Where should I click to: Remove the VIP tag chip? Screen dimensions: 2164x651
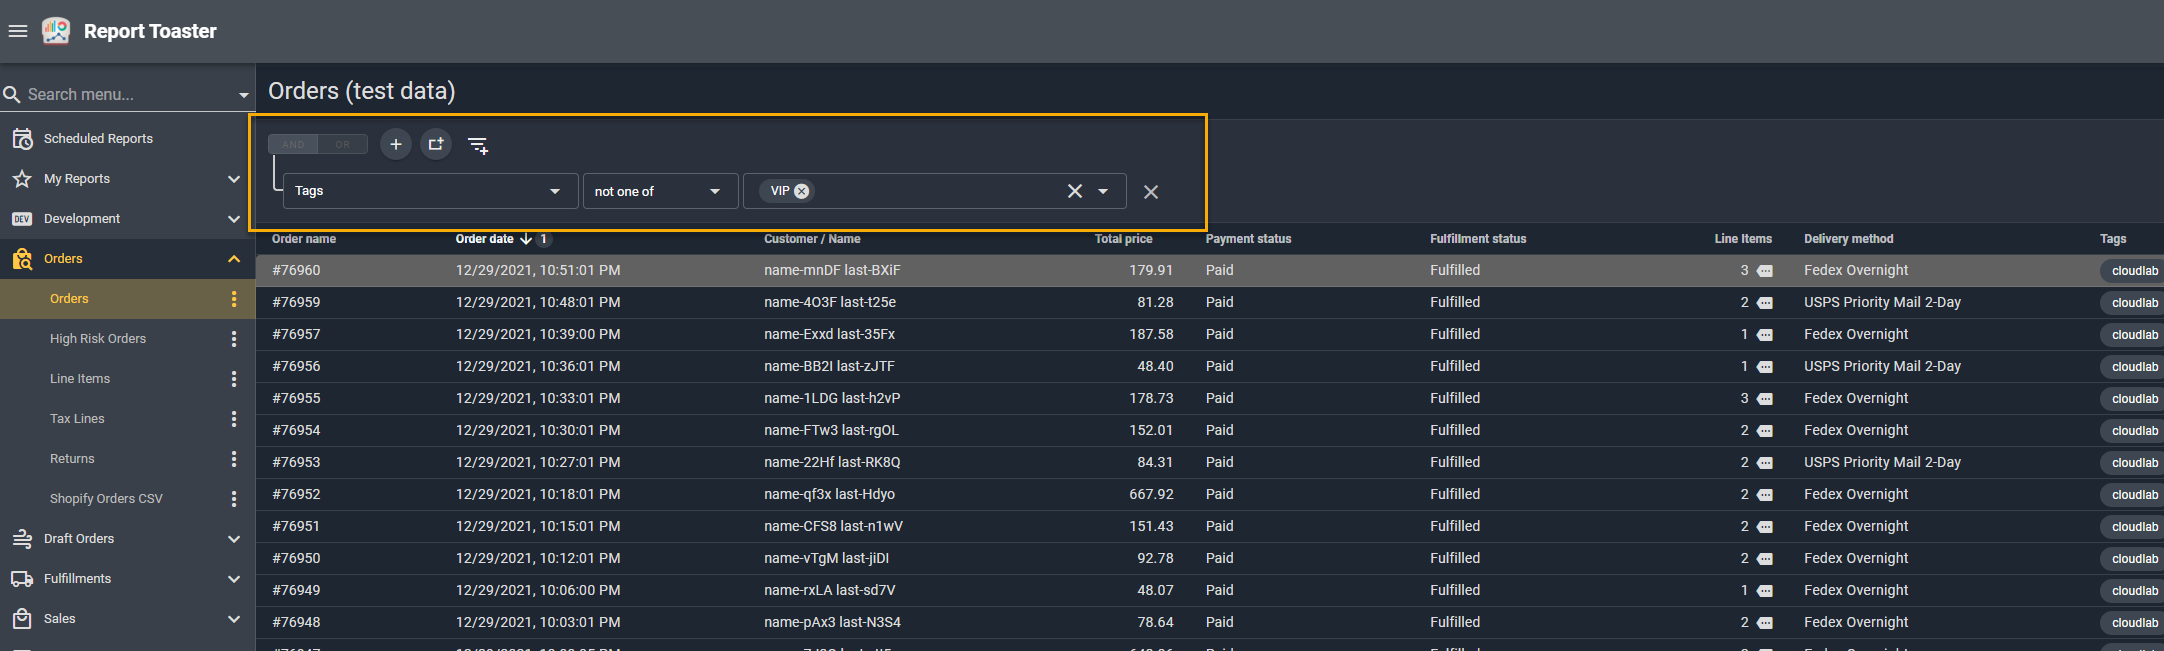pyautogui.click(x=802, y=191)
